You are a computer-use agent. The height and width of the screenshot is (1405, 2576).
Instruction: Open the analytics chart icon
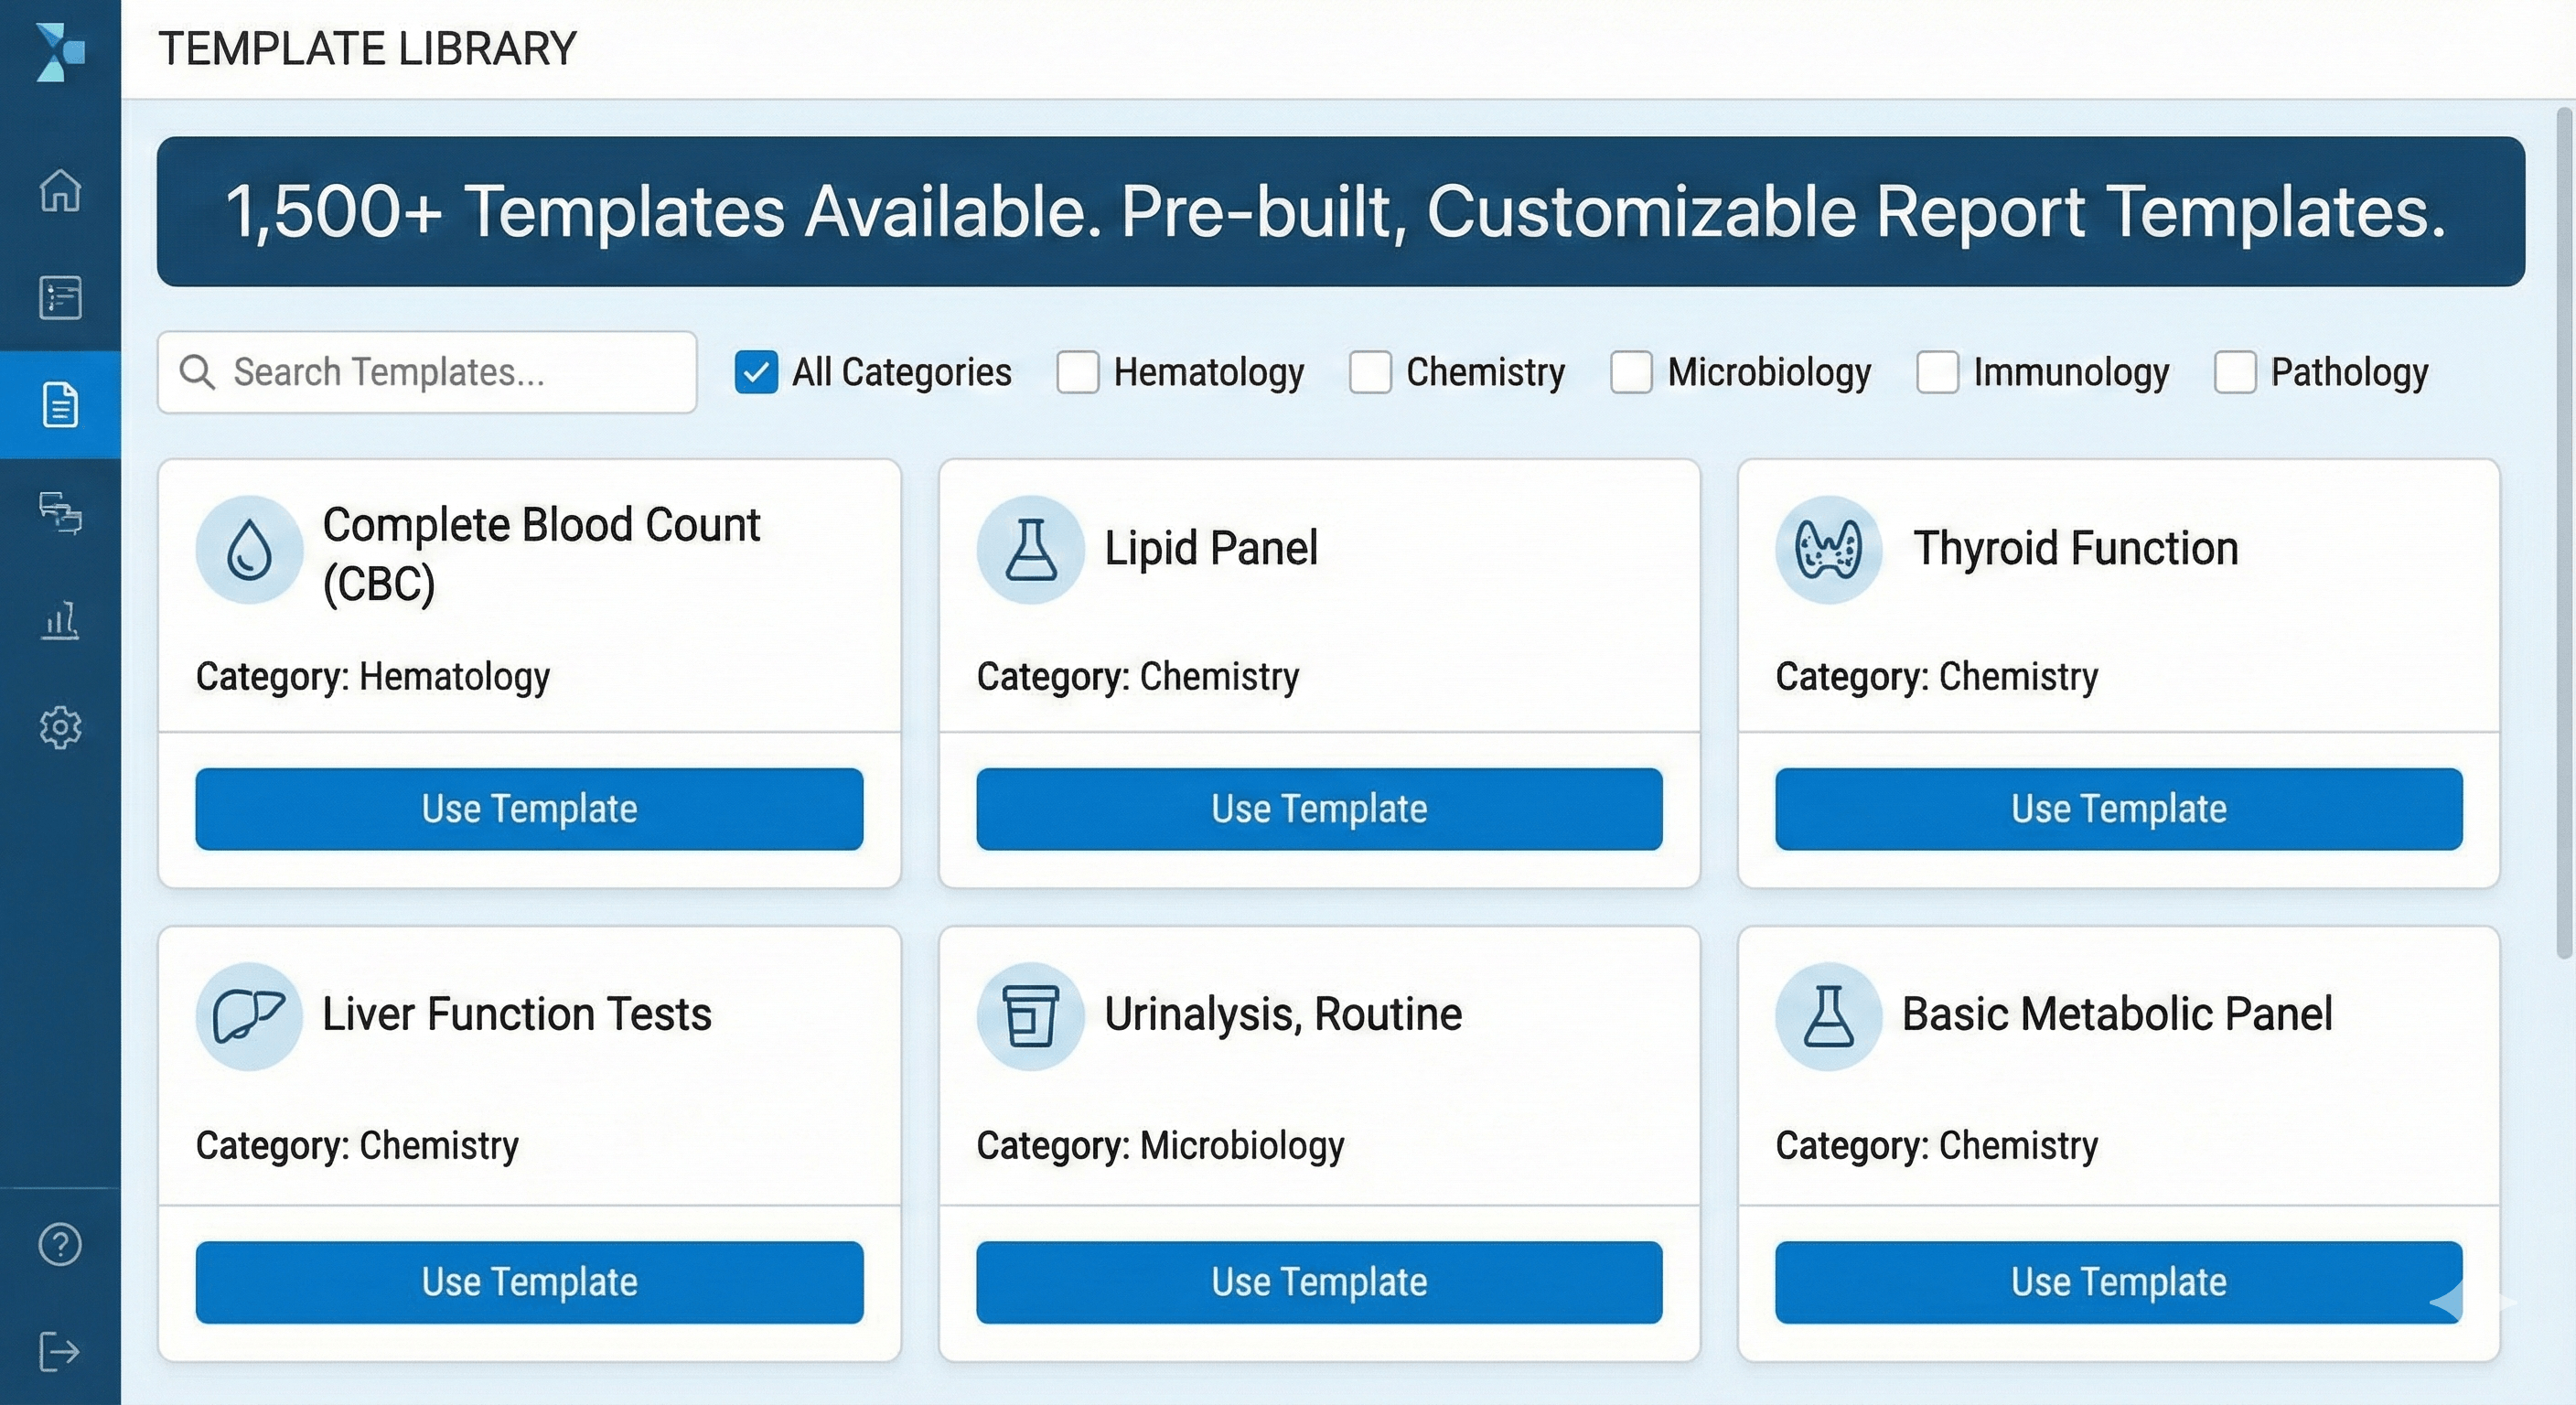[60, 622]
